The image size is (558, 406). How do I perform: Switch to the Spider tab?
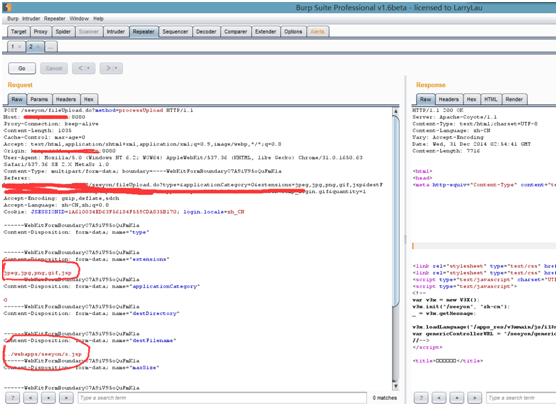click(63, 32)
